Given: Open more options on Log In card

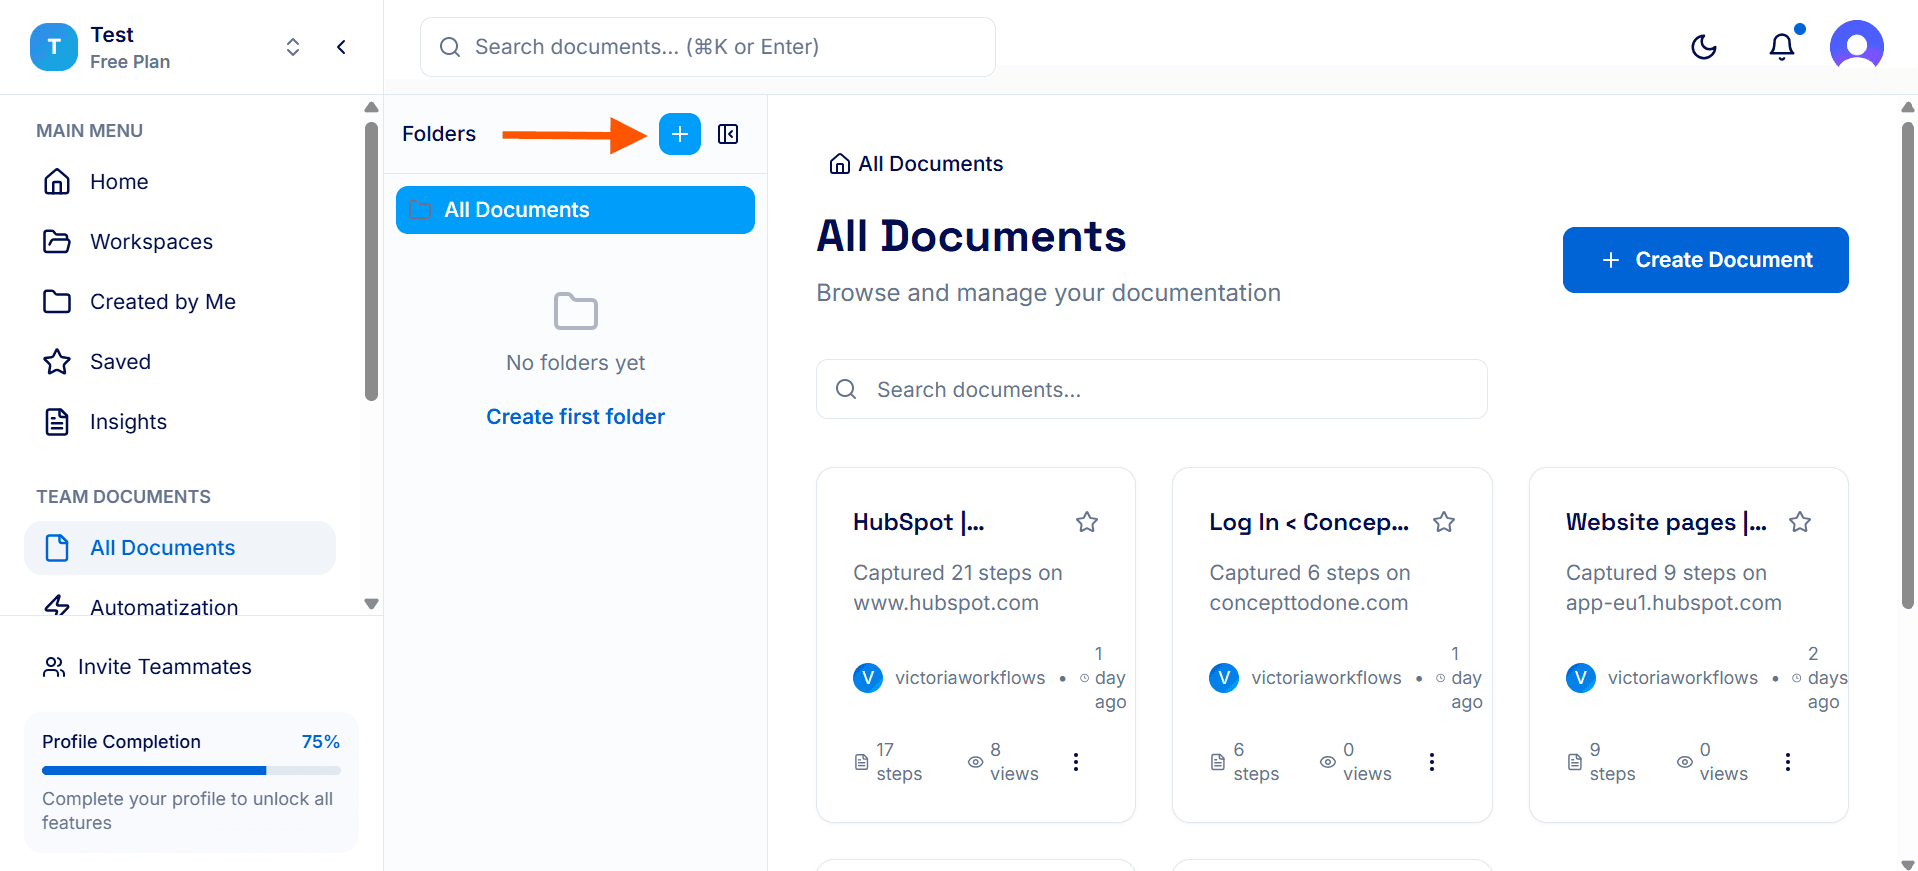Looking at the screenshot, I should pos(1432,762).
